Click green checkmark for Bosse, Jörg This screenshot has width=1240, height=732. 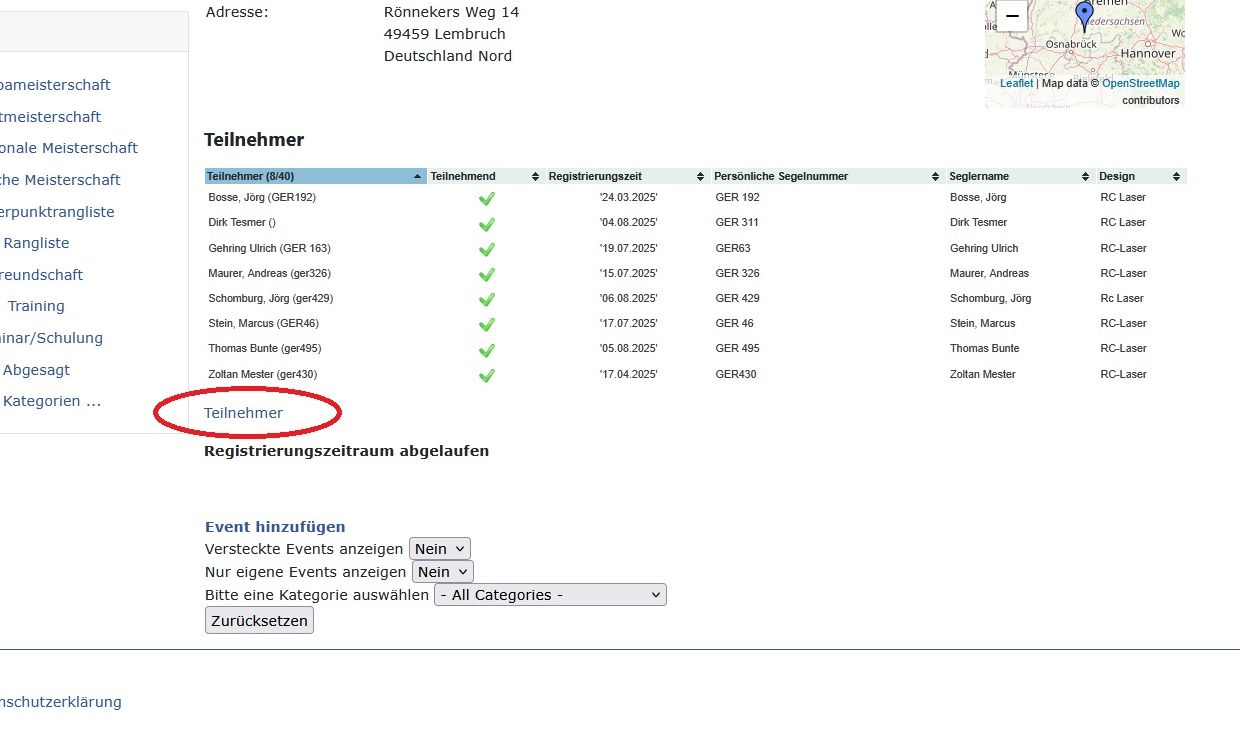click(x=487, y=198)
